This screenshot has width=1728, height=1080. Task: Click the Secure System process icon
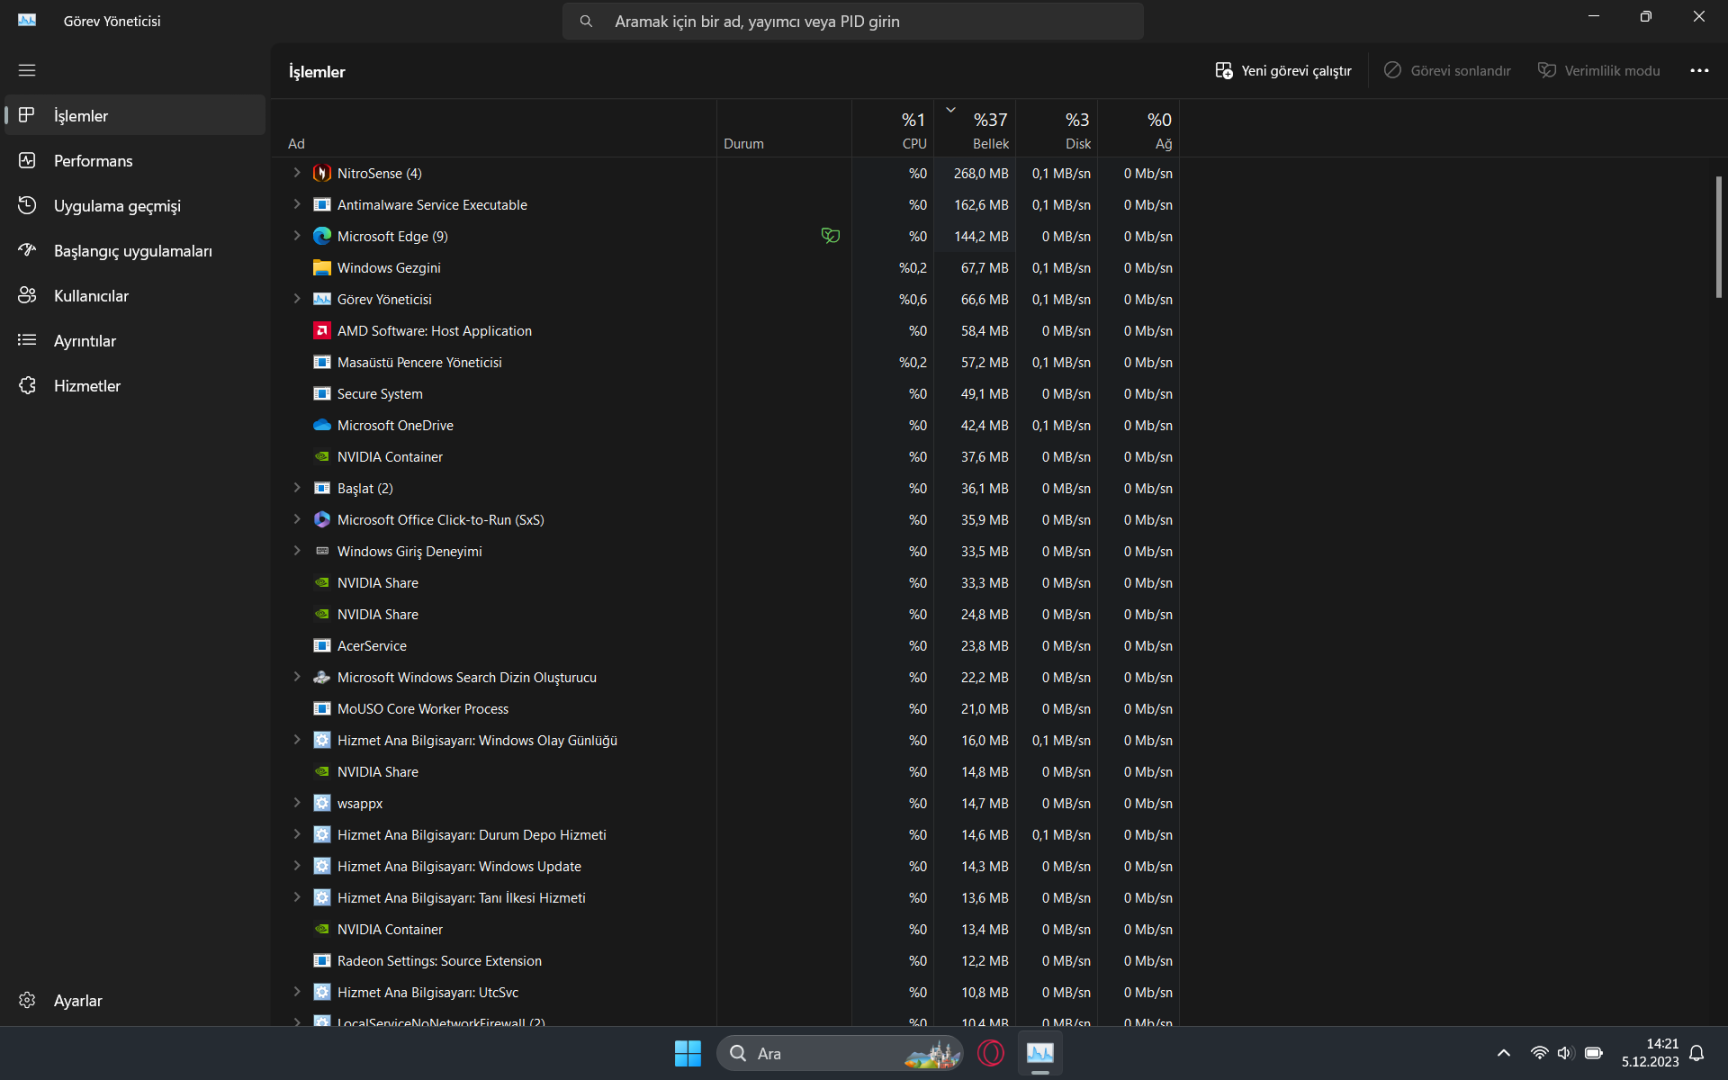point(322,394)
